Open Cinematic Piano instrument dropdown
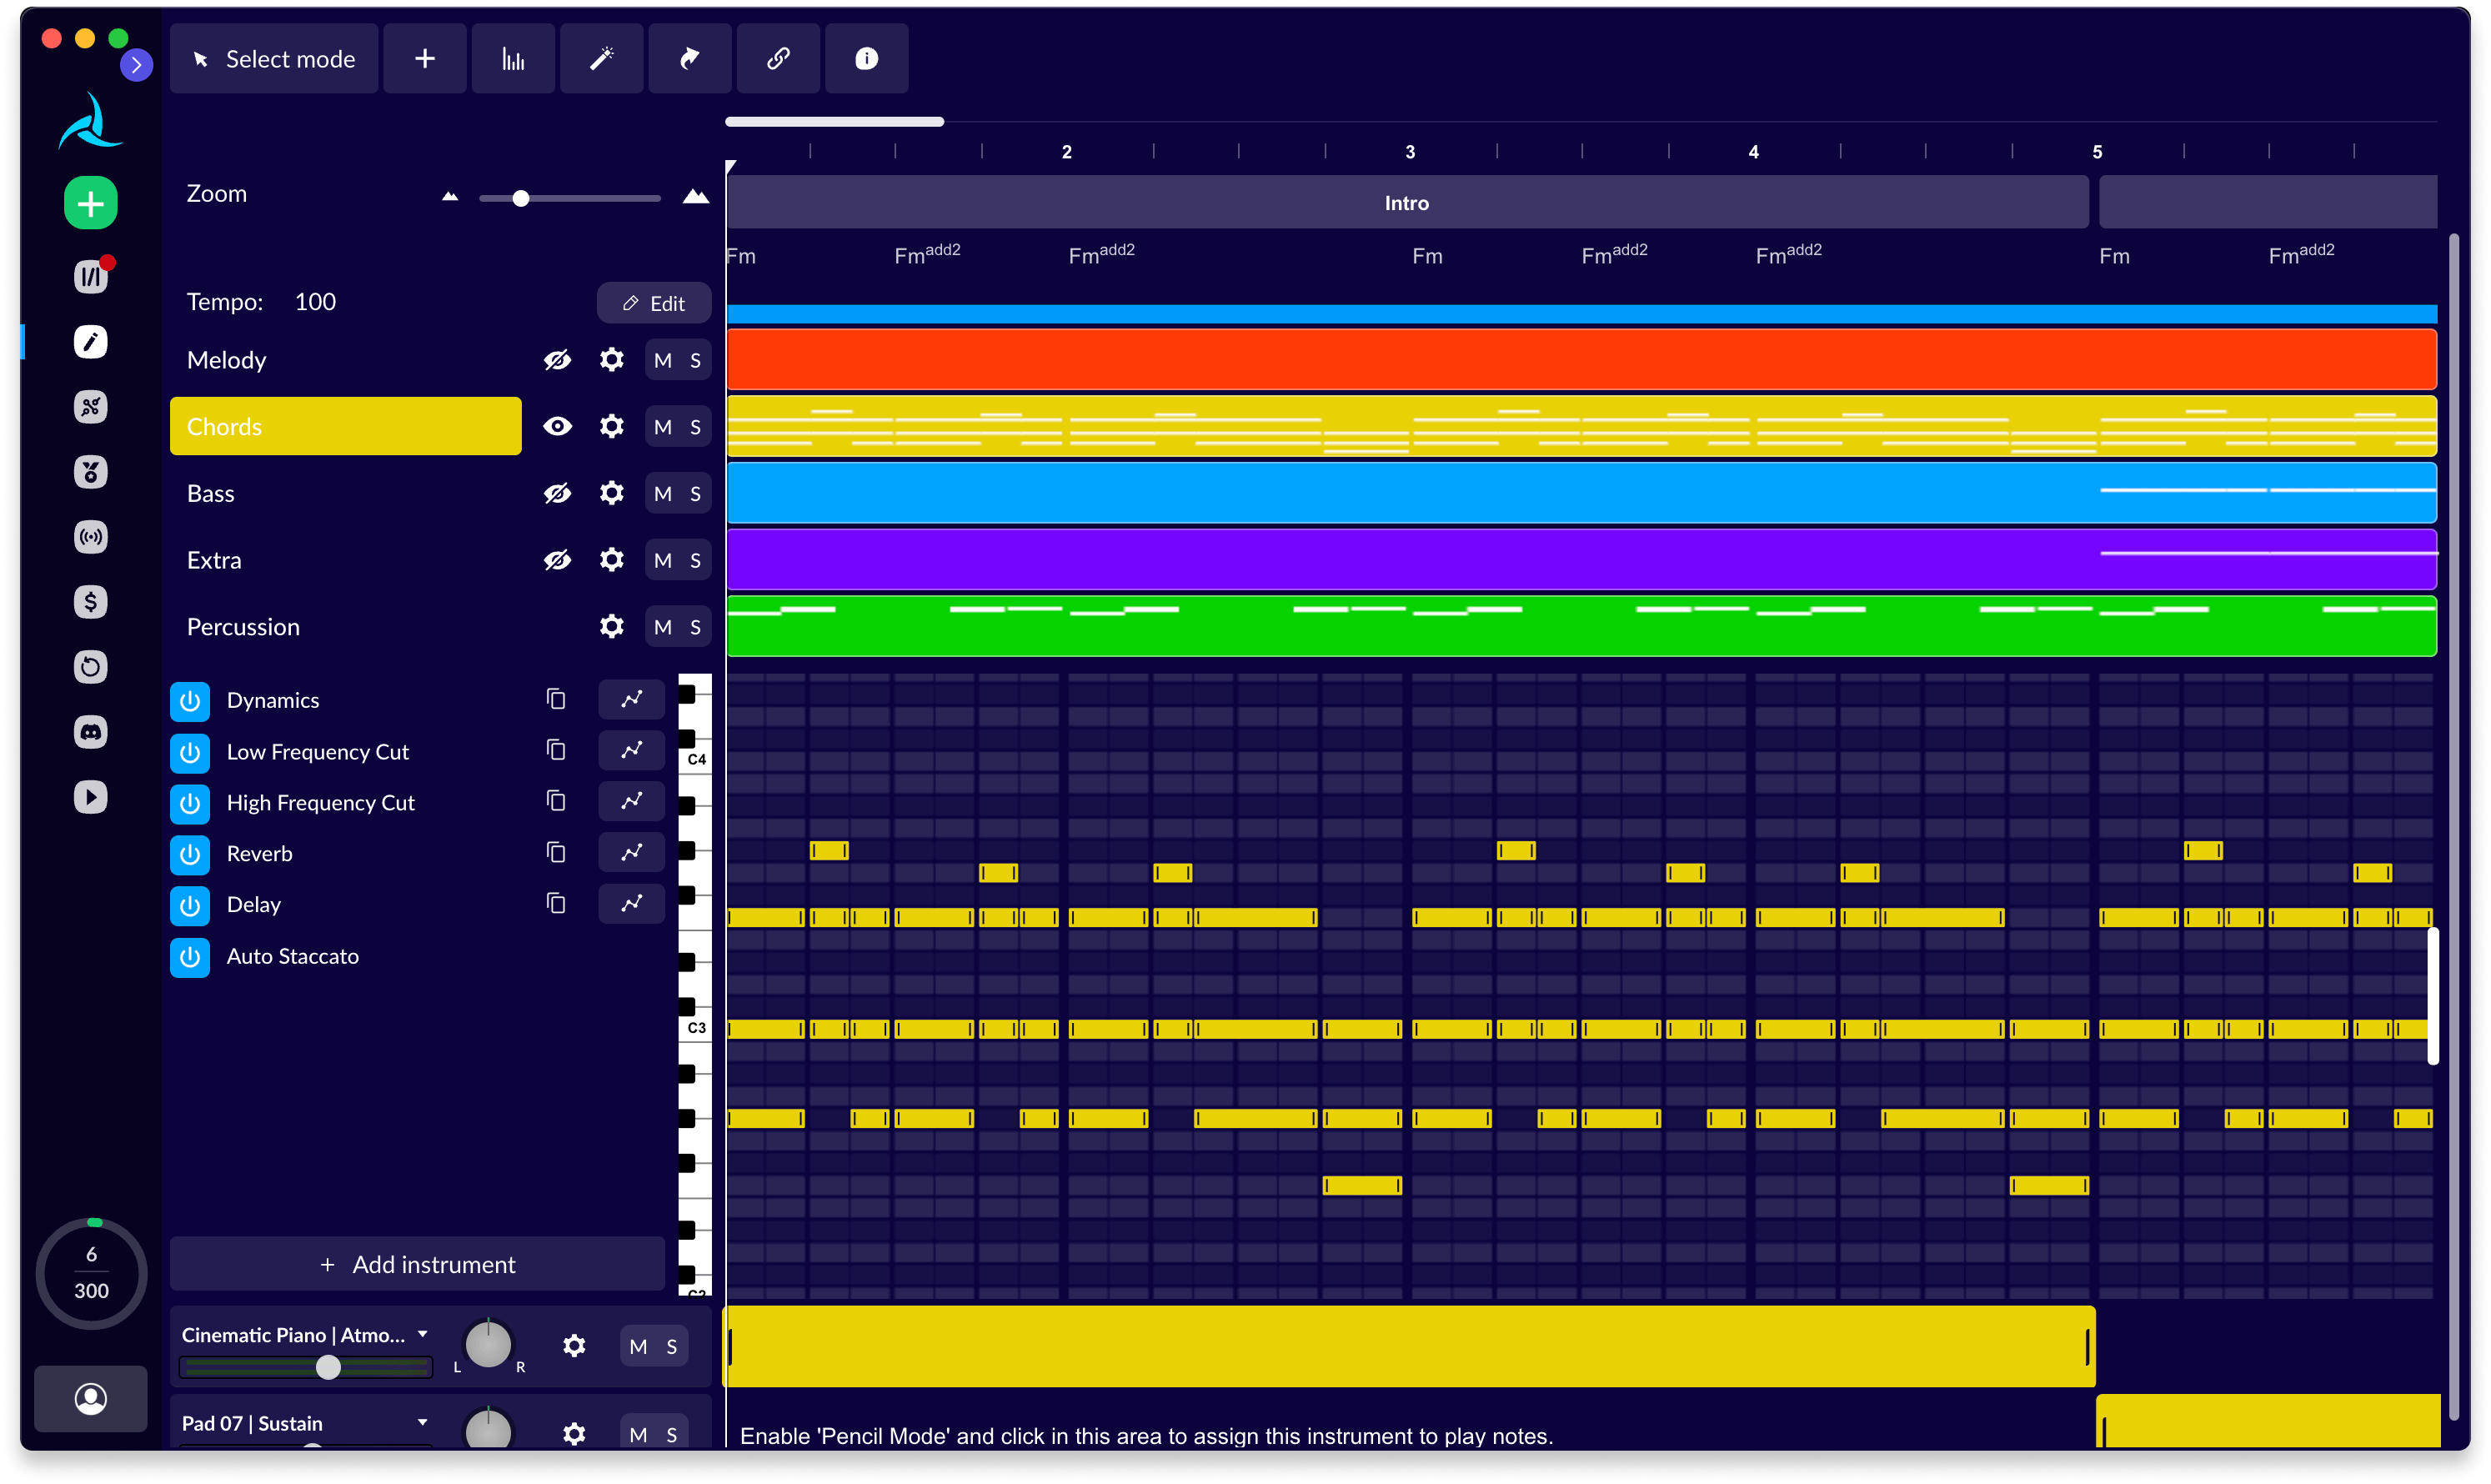The width and height of the screenshot is (2491, 1484). (423, 1335)
